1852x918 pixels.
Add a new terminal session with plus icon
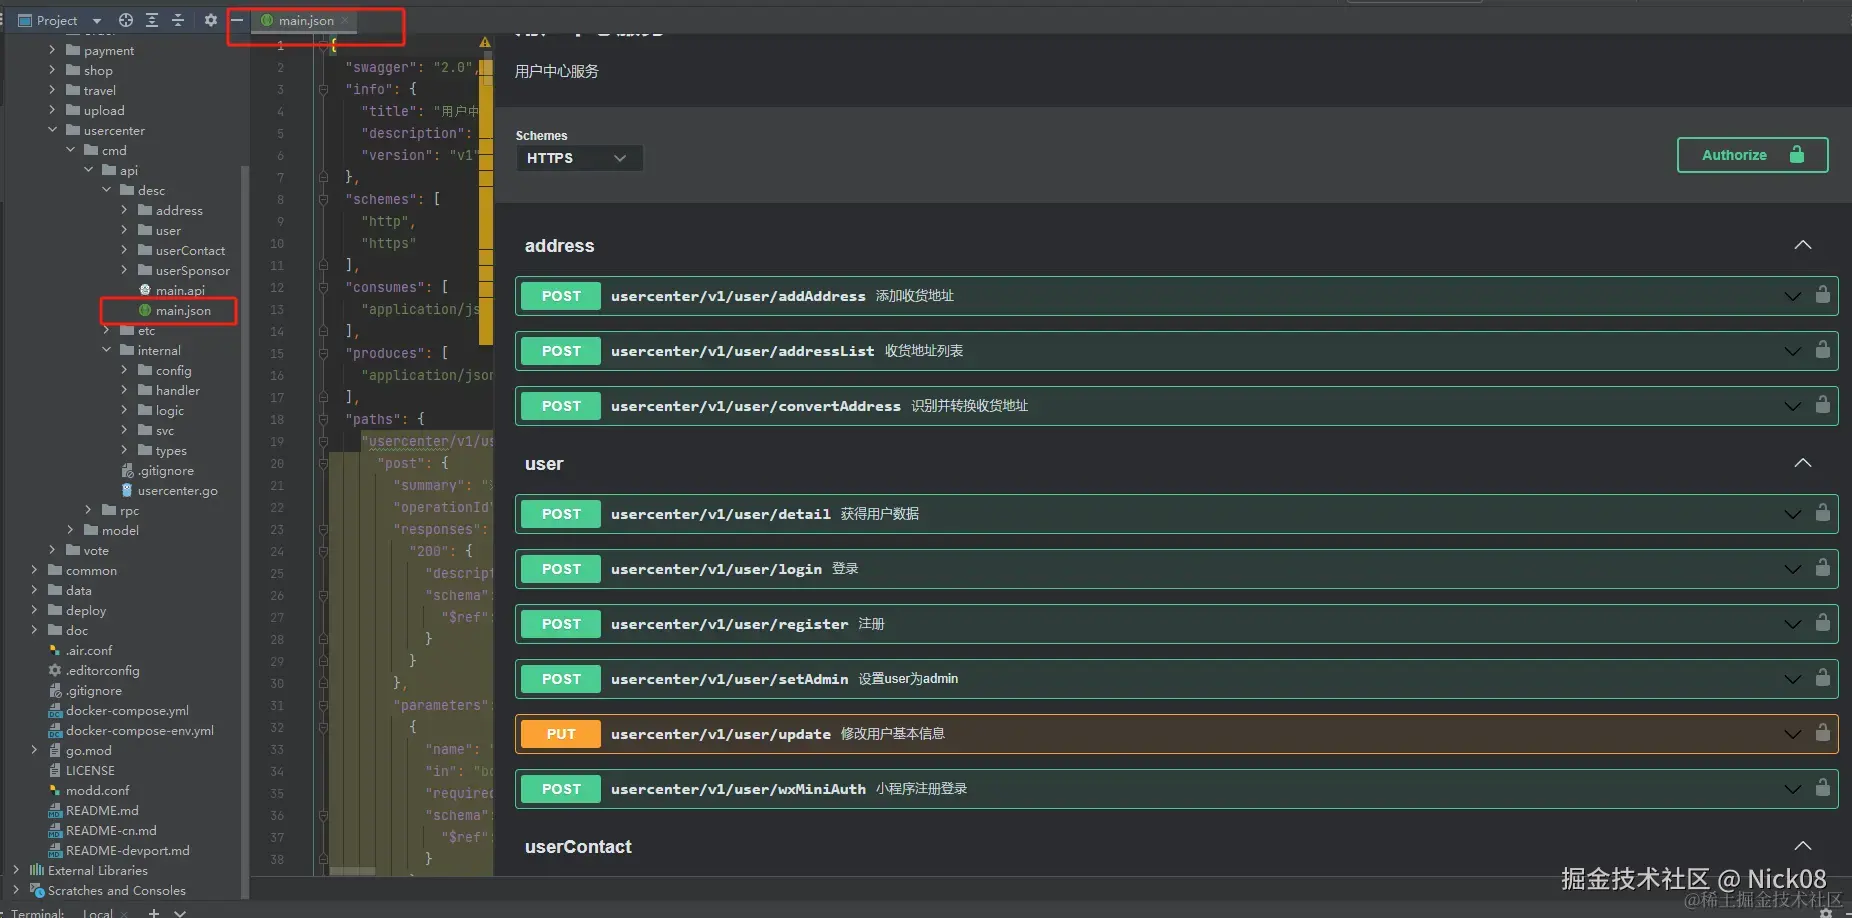[x=154, y=912]
